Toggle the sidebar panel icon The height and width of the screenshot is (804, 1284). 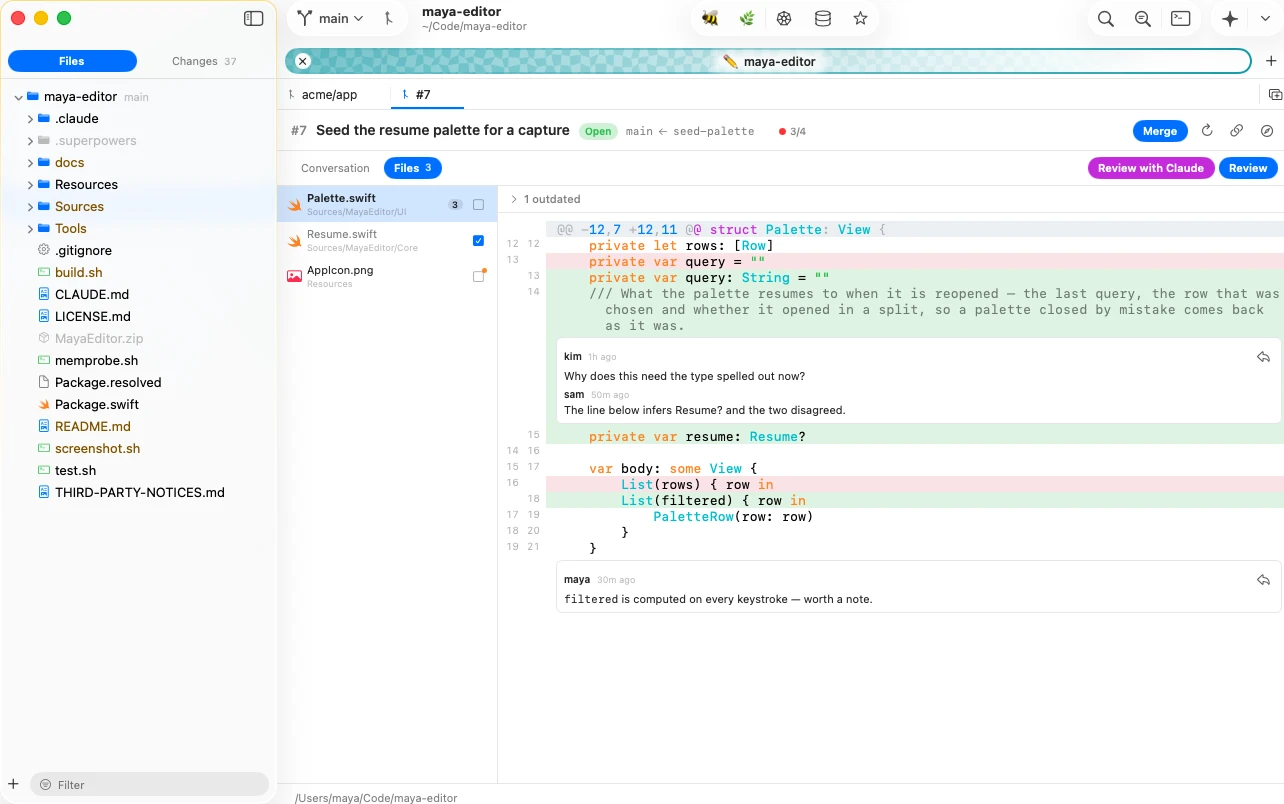coord(254,18)
